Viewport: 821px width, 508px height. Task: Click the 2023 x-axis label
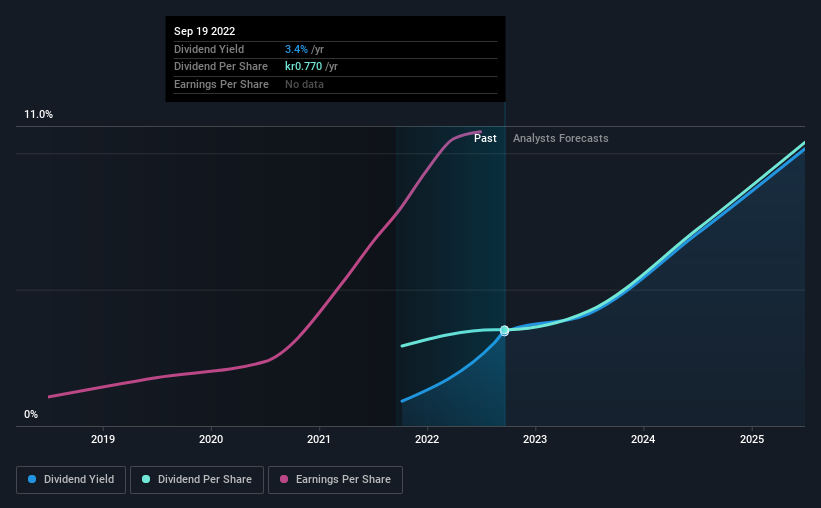(535, 439)
